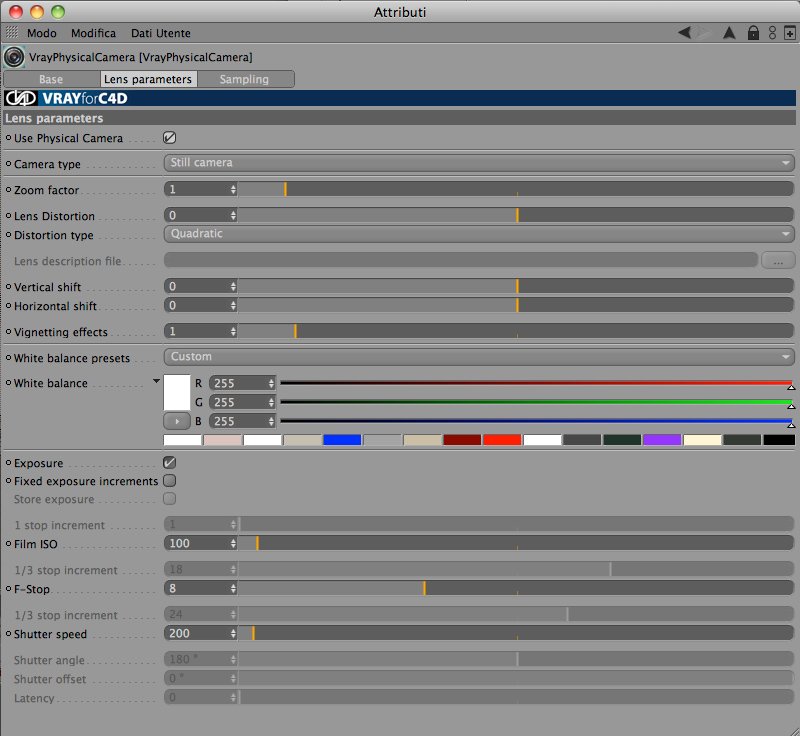This screenshot has height=736, width=800.
Task: Click the VrayPhysicalCamera object icon
Action: [x=14, y=57]
